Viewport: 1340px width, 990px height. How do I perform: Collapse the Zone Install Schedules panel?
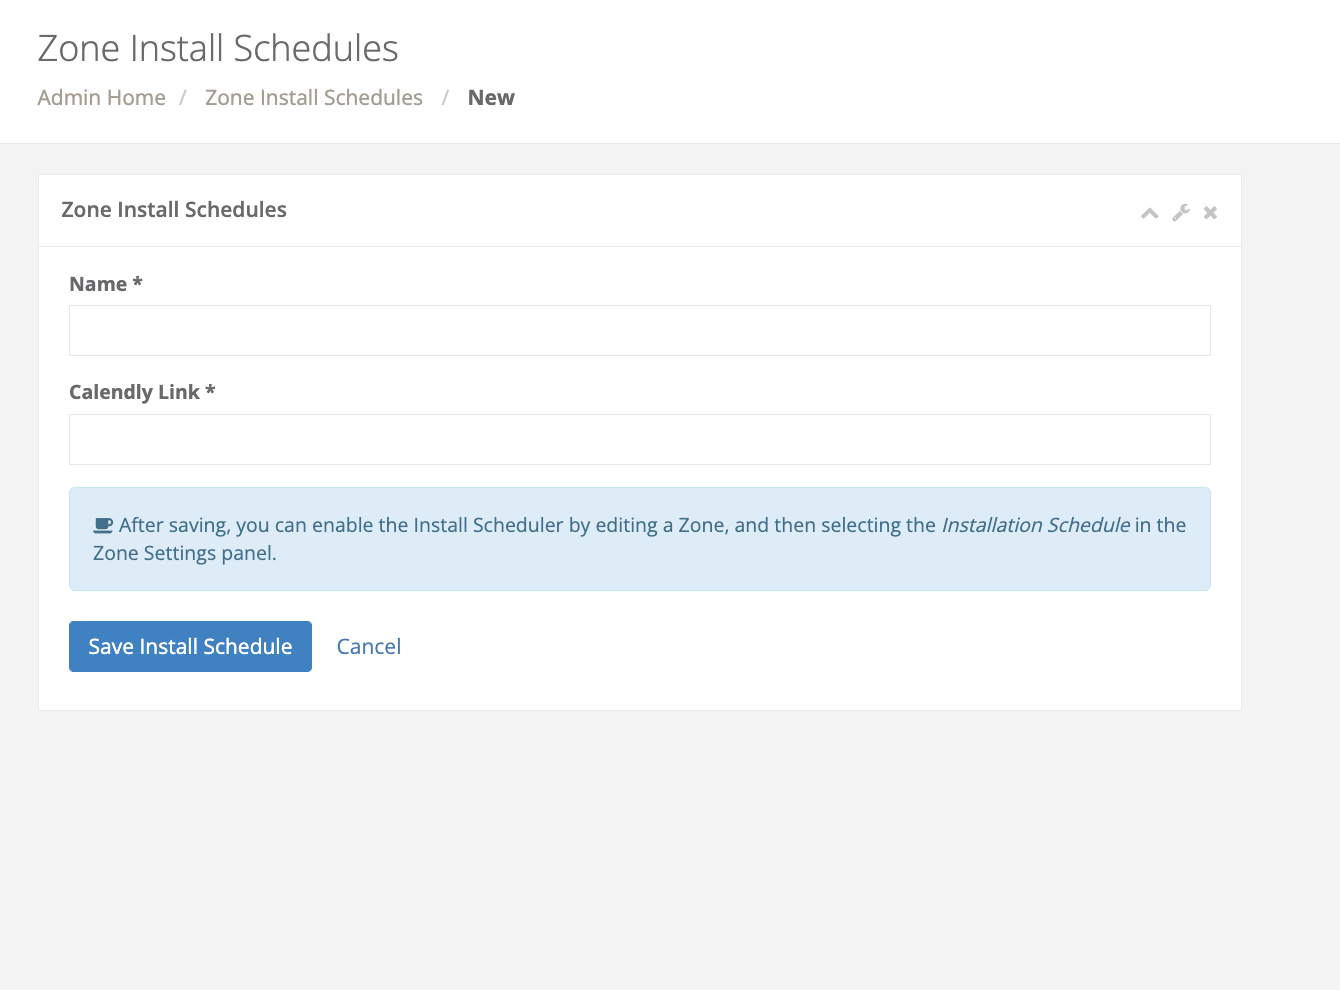pos(1150,213)
